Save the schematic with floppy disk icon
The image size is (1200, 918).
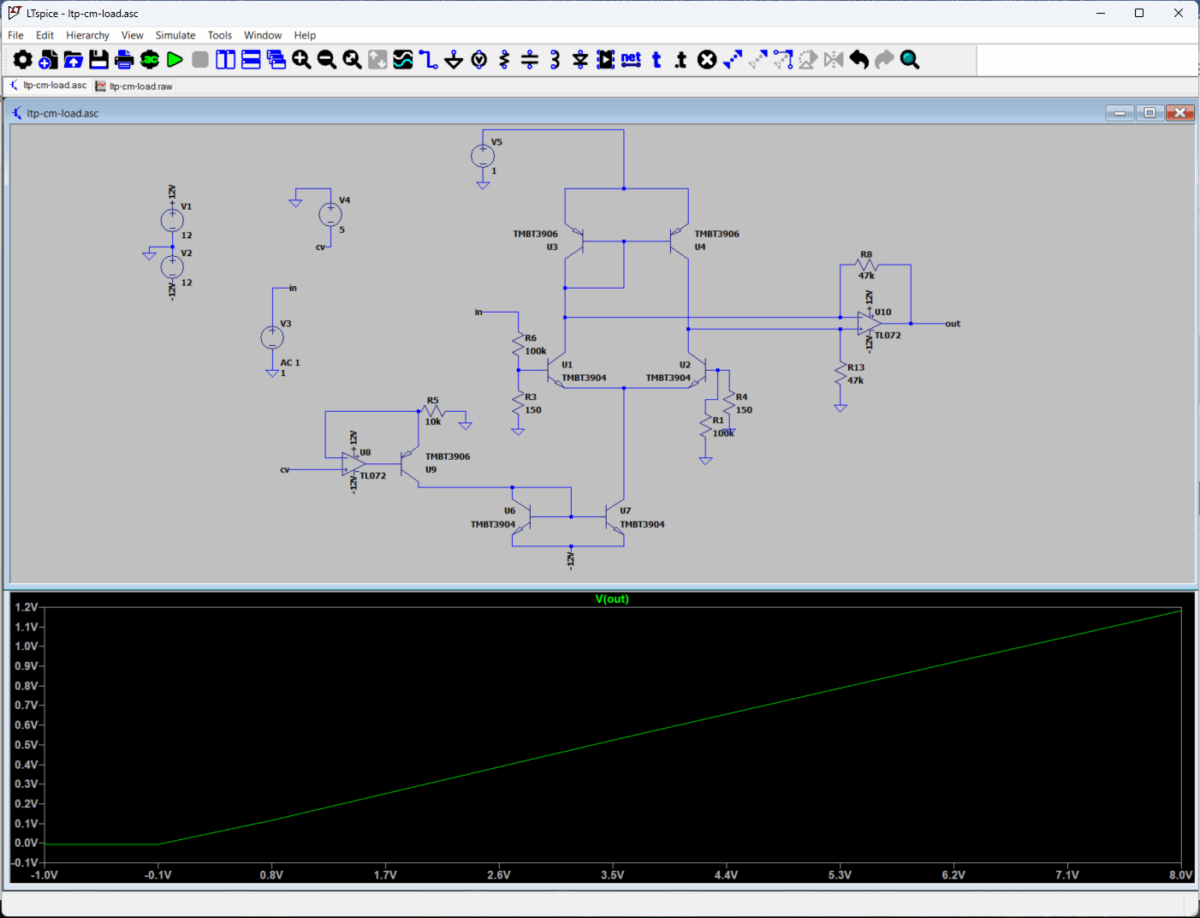pos(99,60)
